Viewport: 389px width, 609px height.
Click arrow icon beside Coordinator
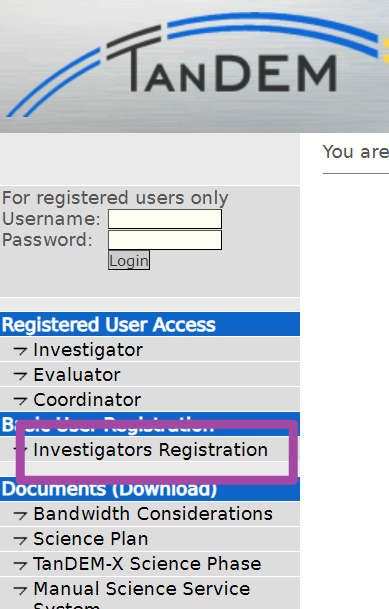click(20, 400)
